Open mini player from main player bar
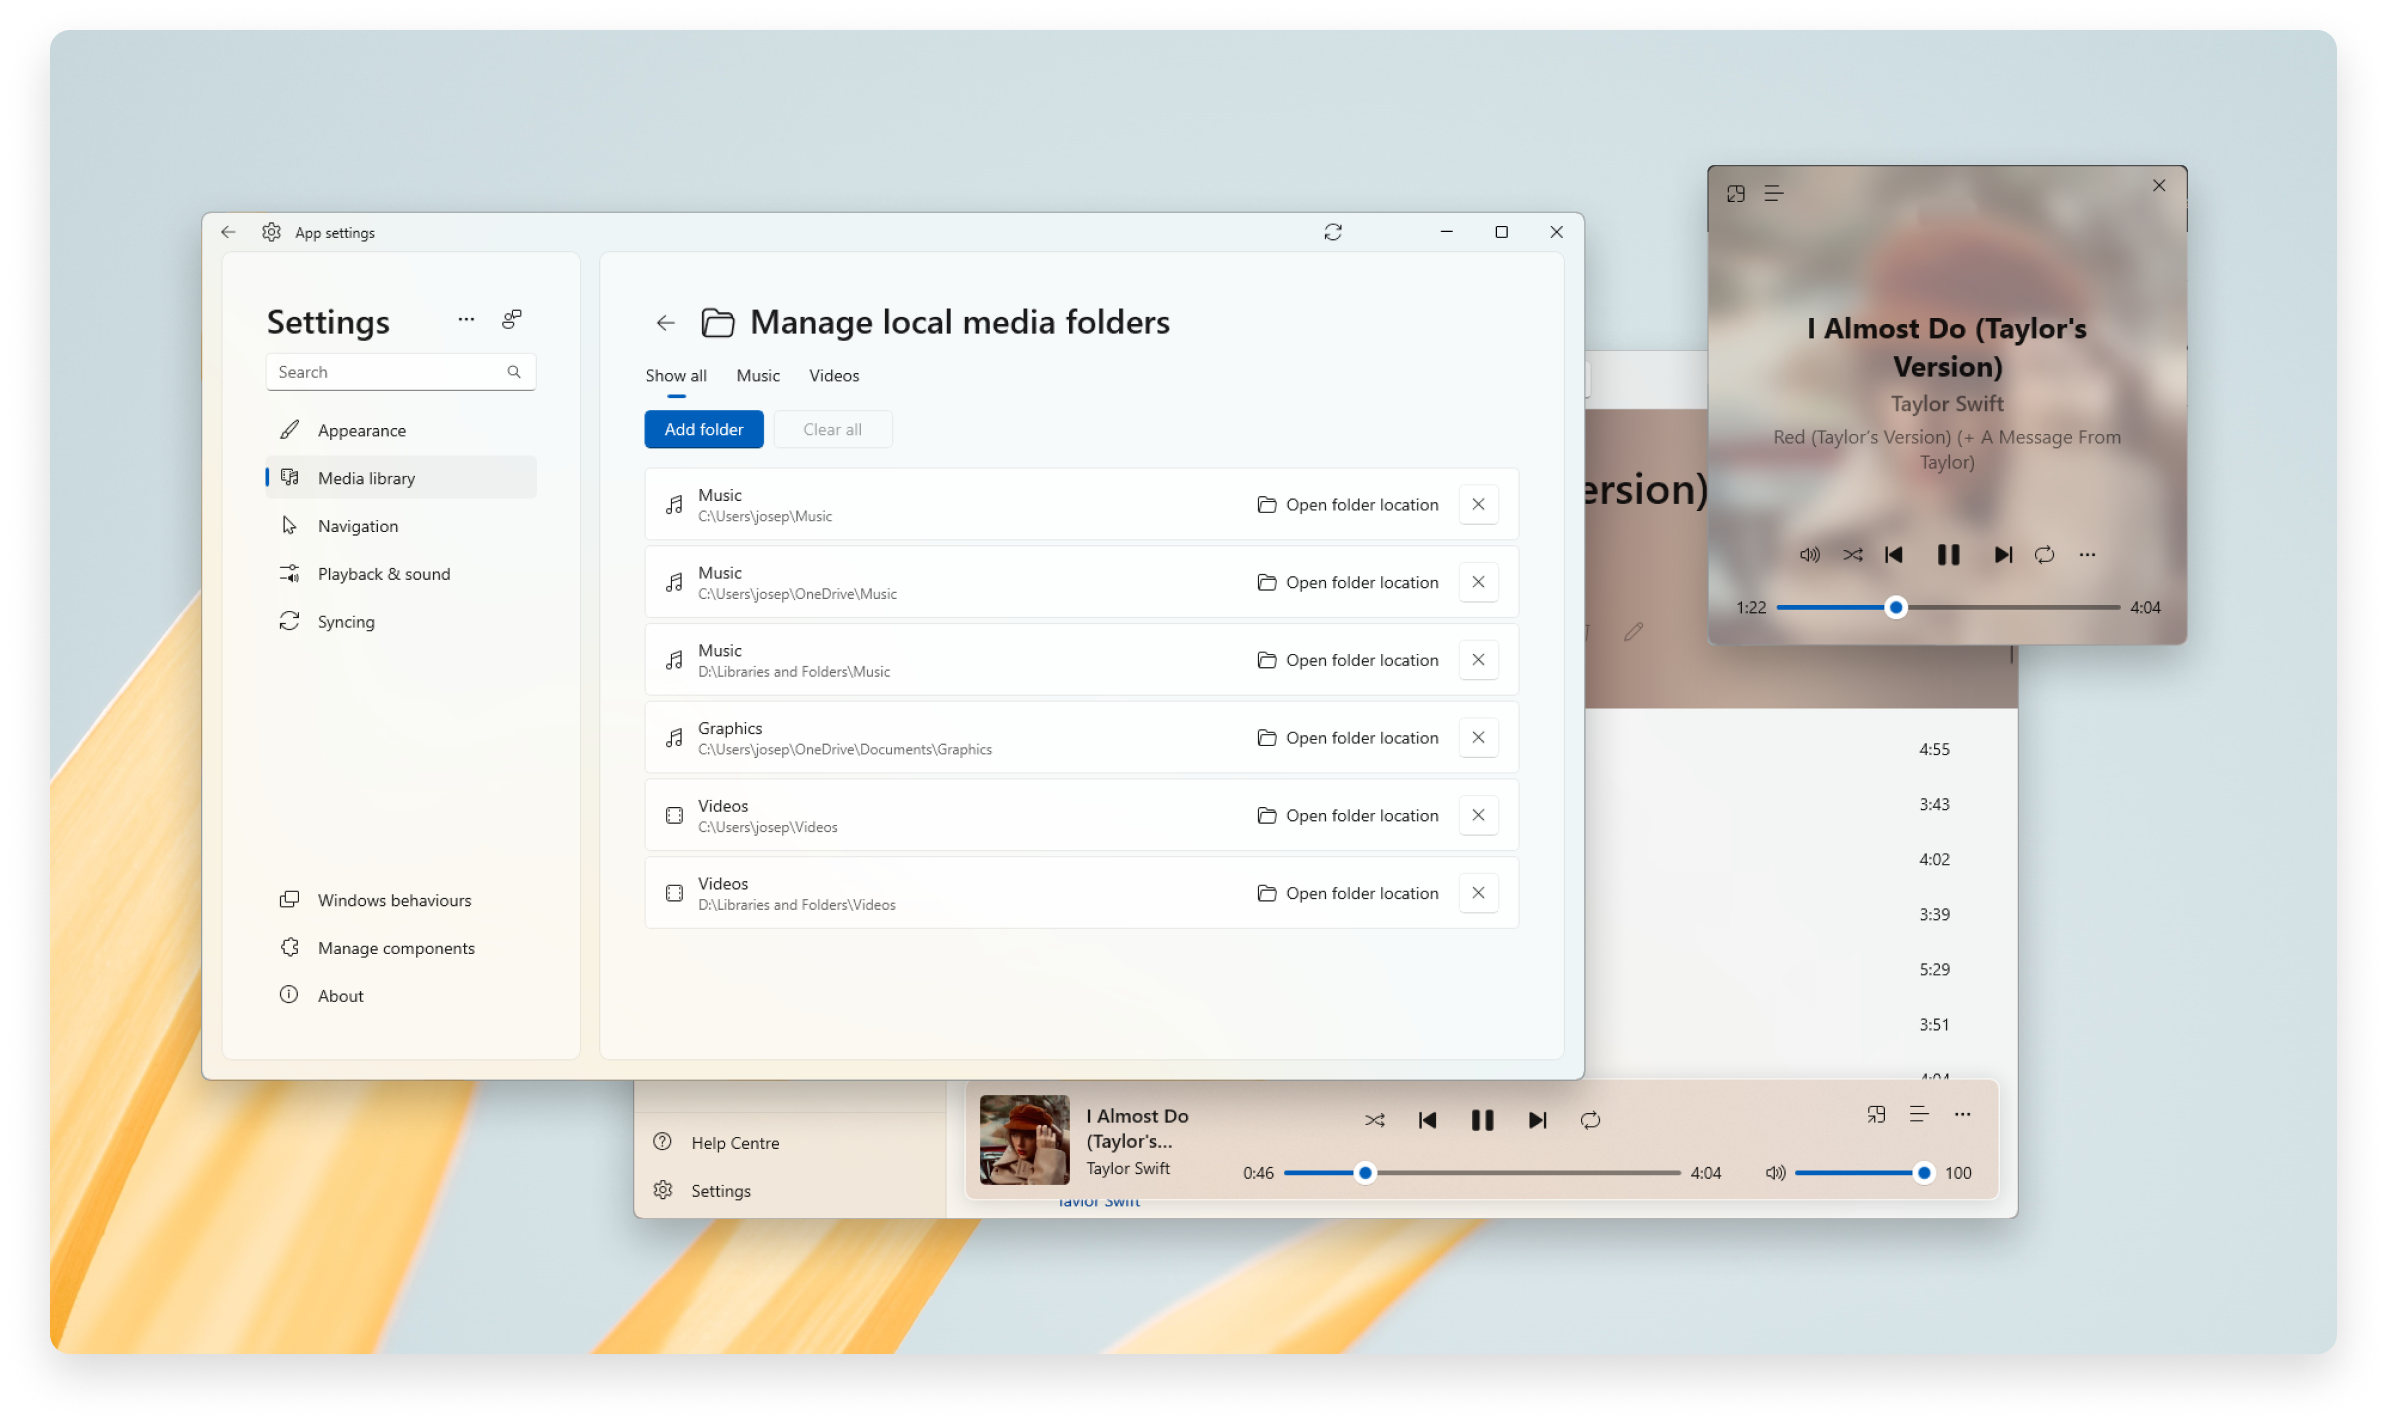This screenshot has height=1424, width=2387. [x=1876, y=1114]
